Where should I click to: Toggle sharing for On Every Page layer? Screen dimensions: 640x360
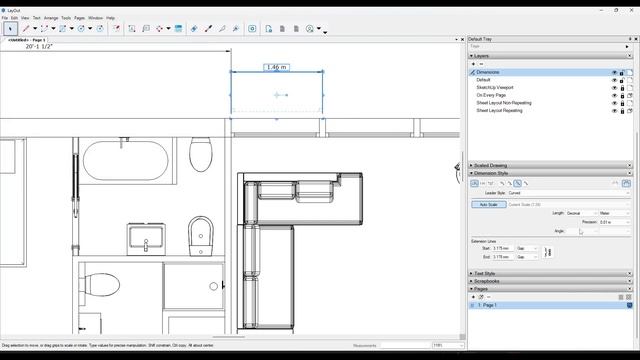[x=630, y=96]
